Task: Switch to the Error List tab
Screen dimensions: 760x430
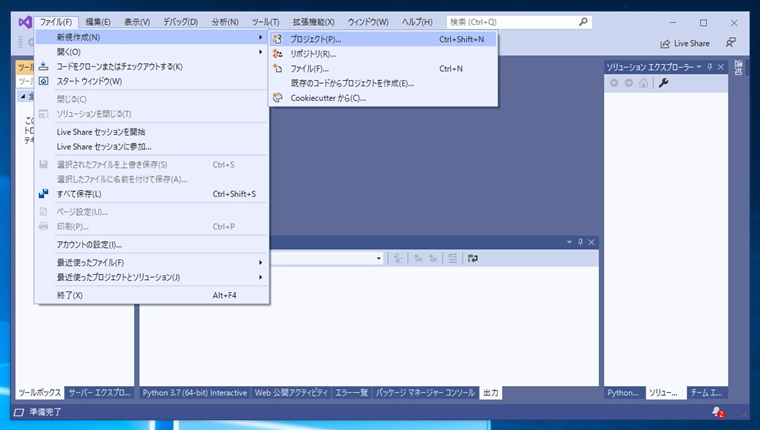Action: [x=352, y=393]
